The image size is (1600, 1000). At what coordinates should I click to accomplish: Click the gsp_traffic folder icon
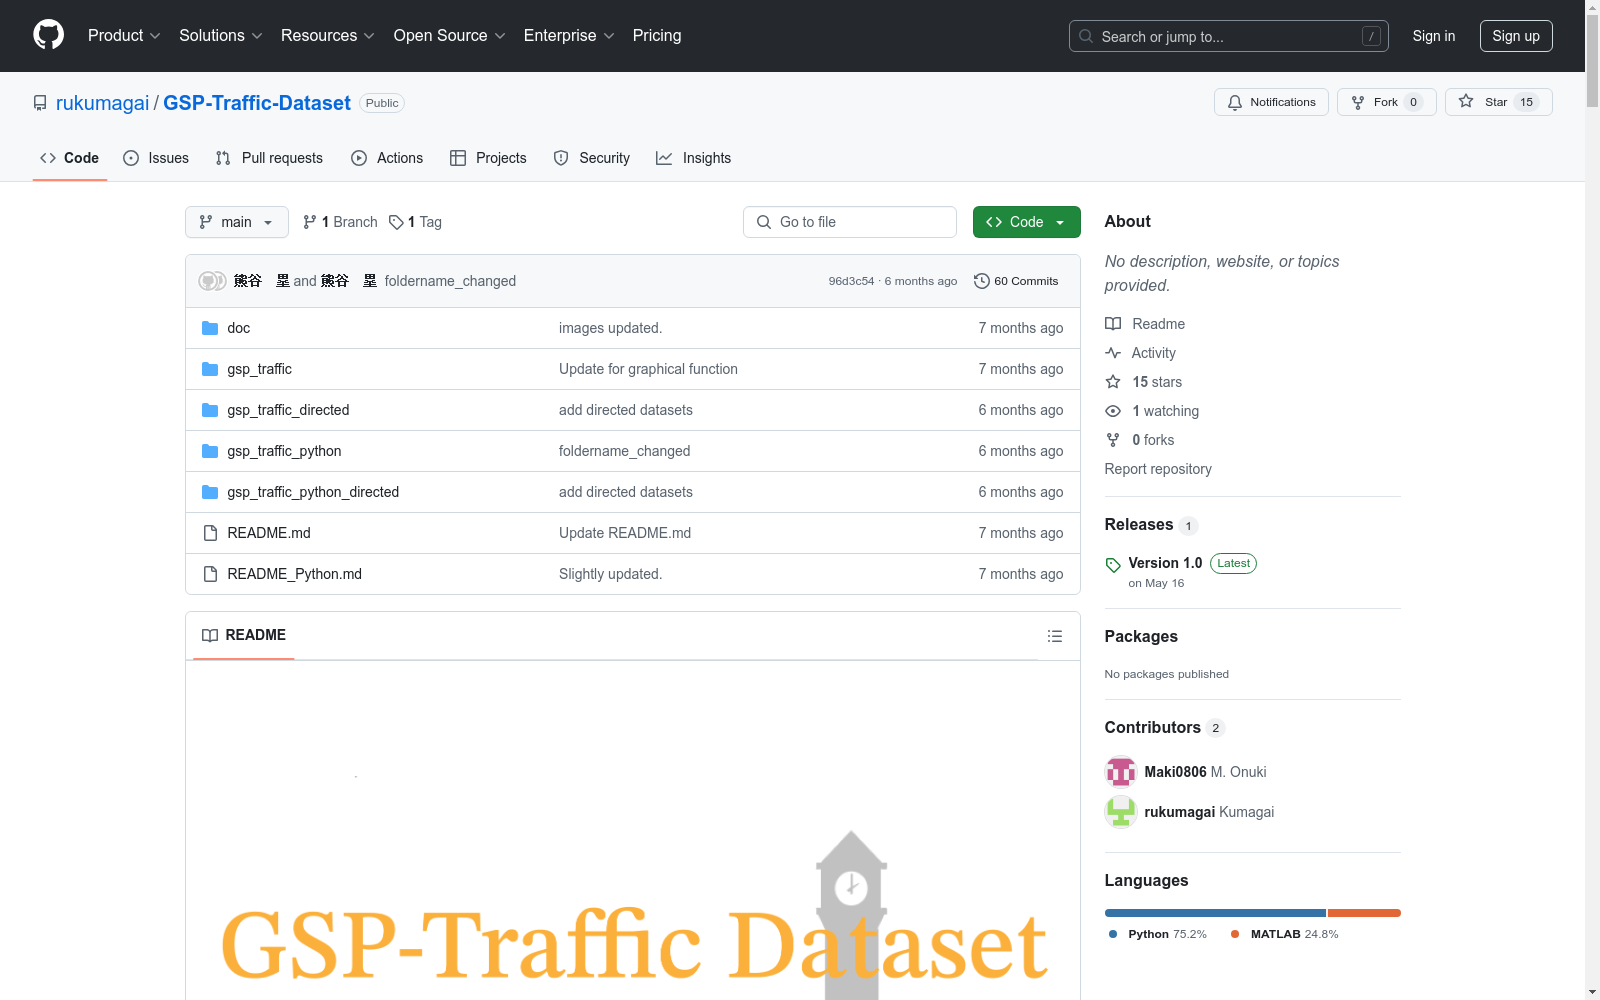[x=210, y=369]
